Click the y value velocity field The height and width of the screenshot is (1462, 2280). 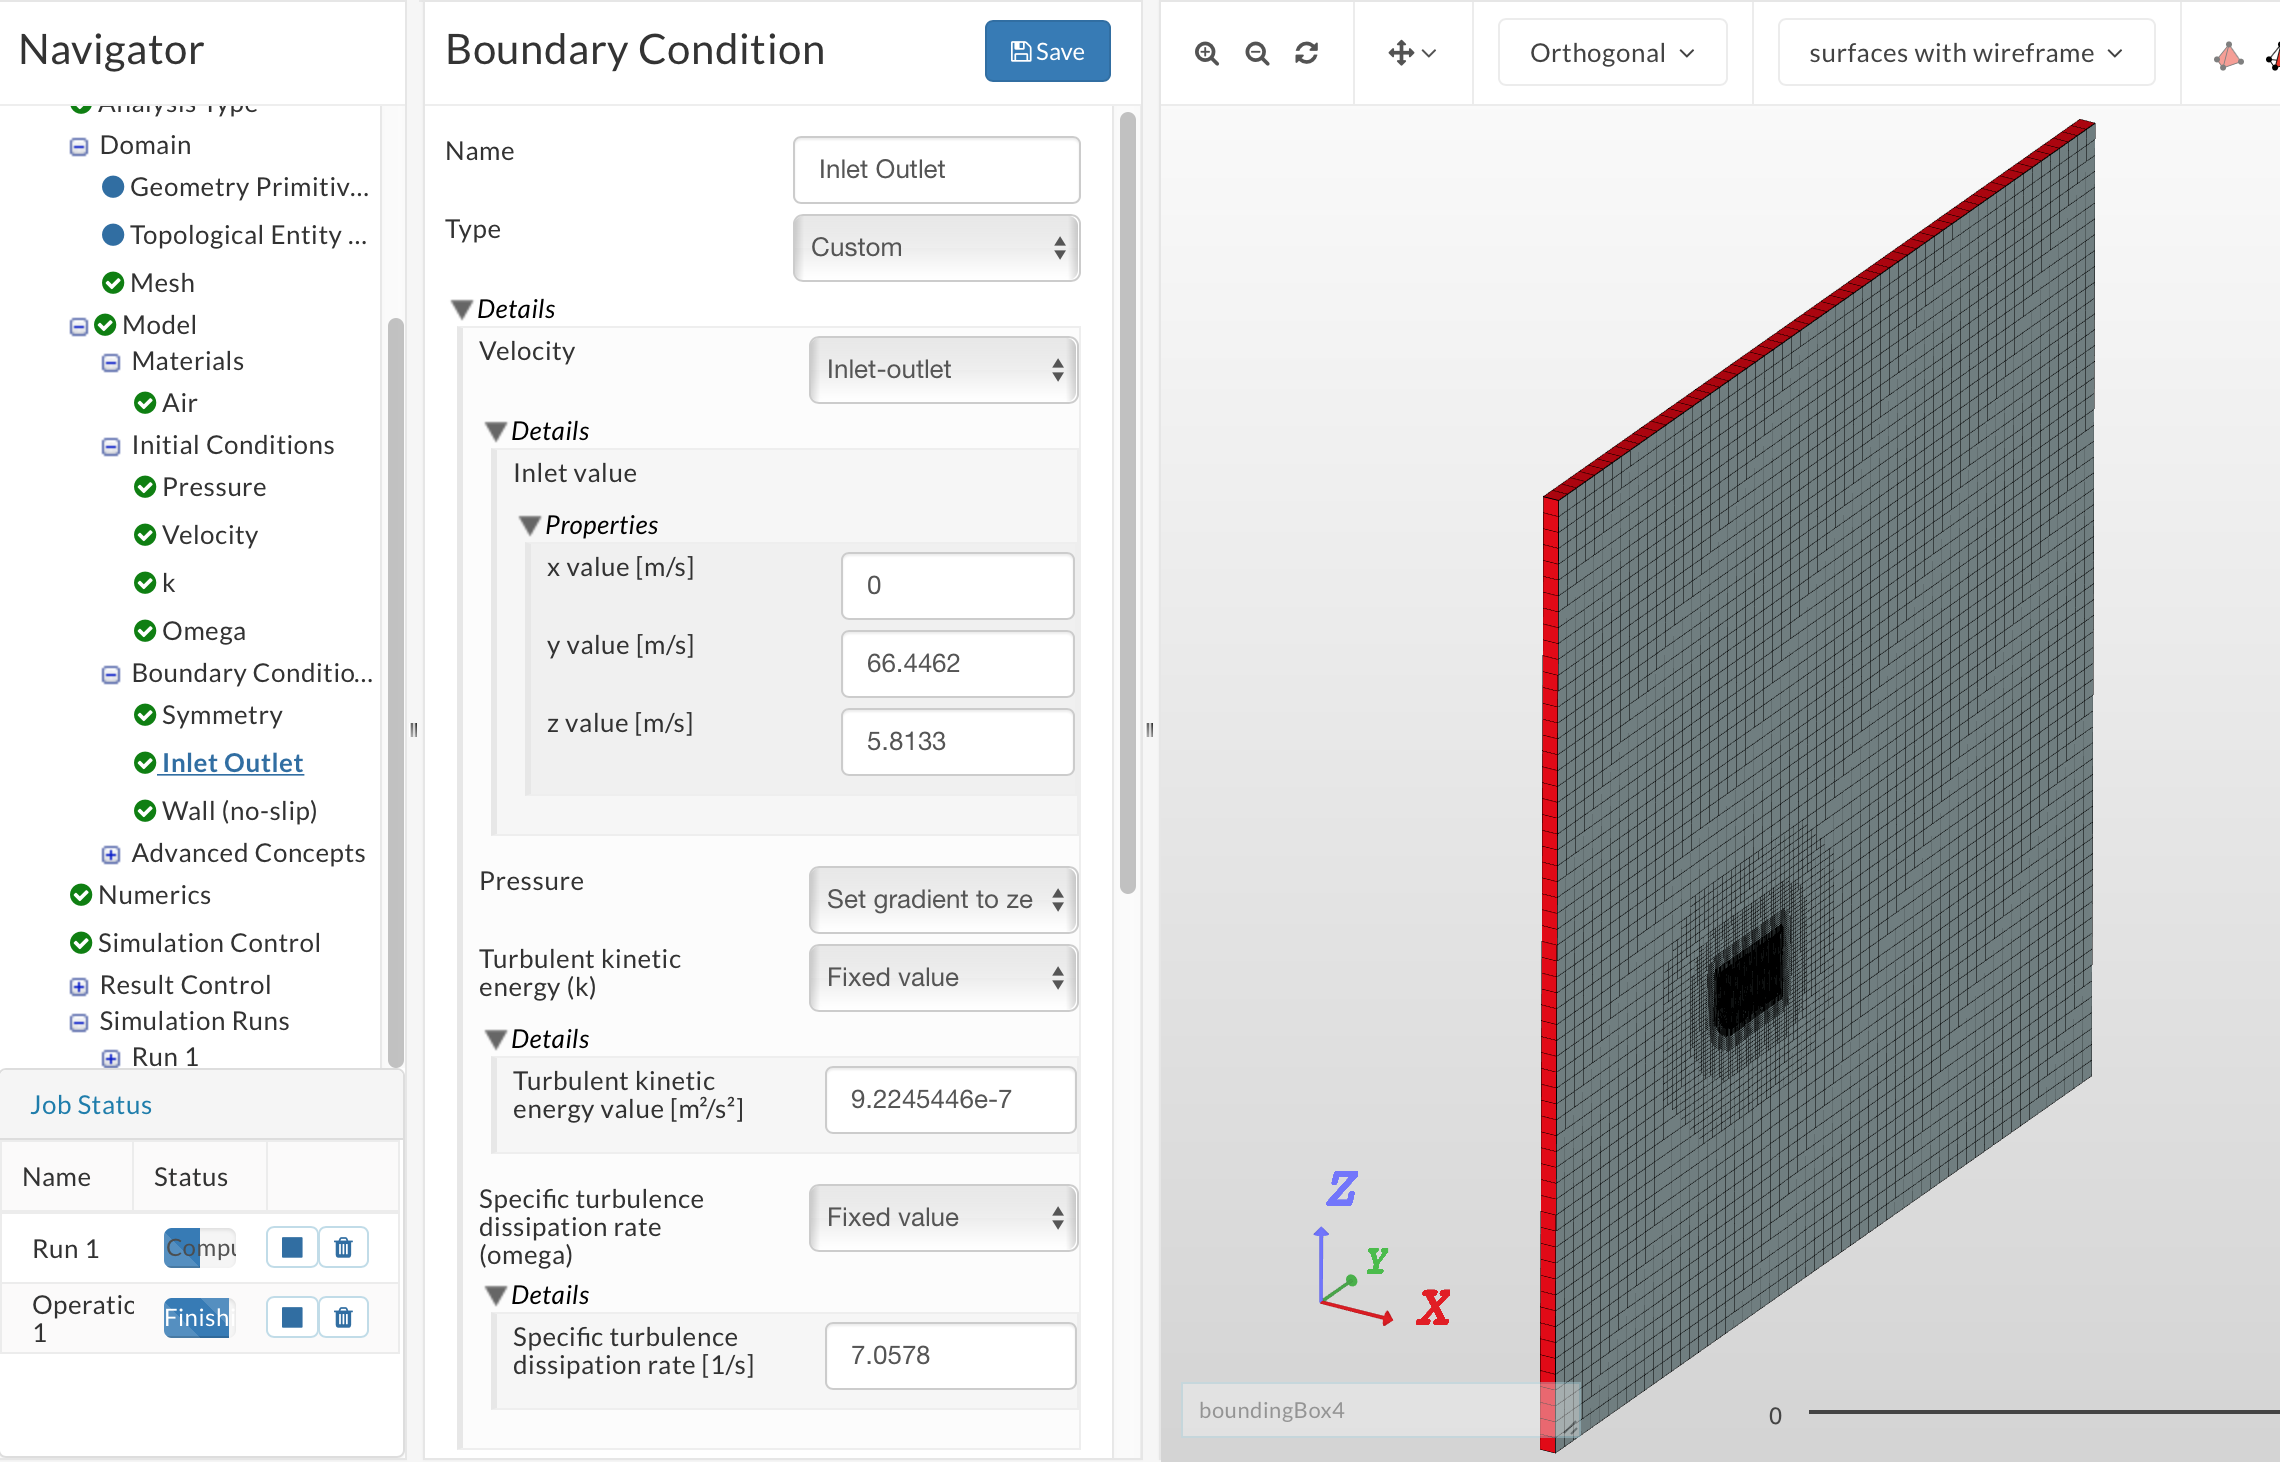(x=957, y=664)
